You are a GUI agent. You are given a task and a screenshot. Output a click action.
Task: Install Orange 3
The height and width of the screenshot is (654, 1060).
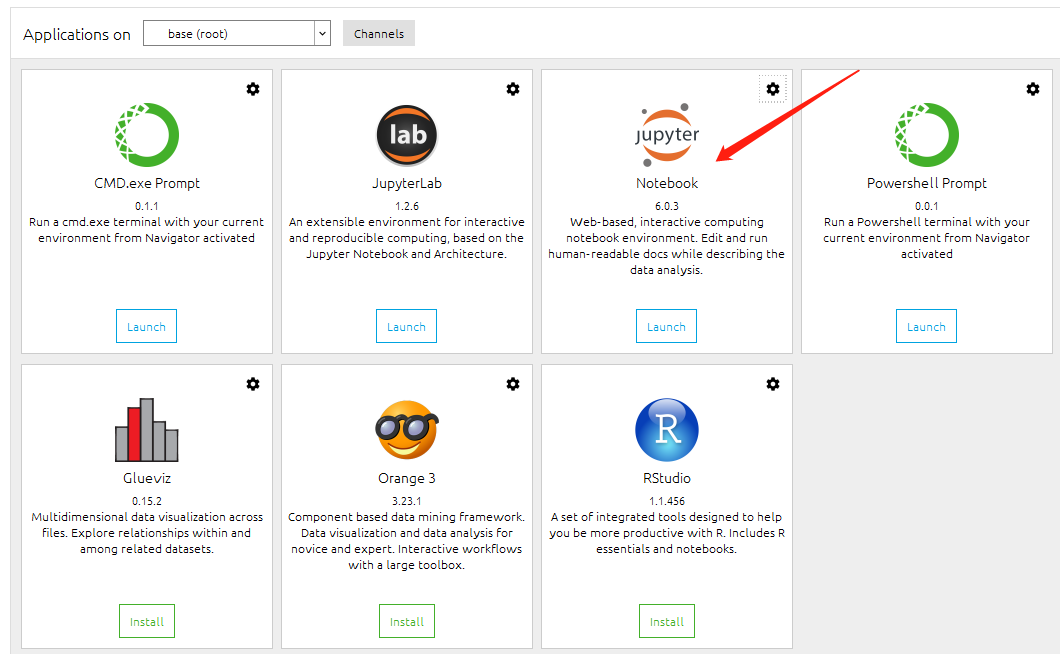(407, 621)
